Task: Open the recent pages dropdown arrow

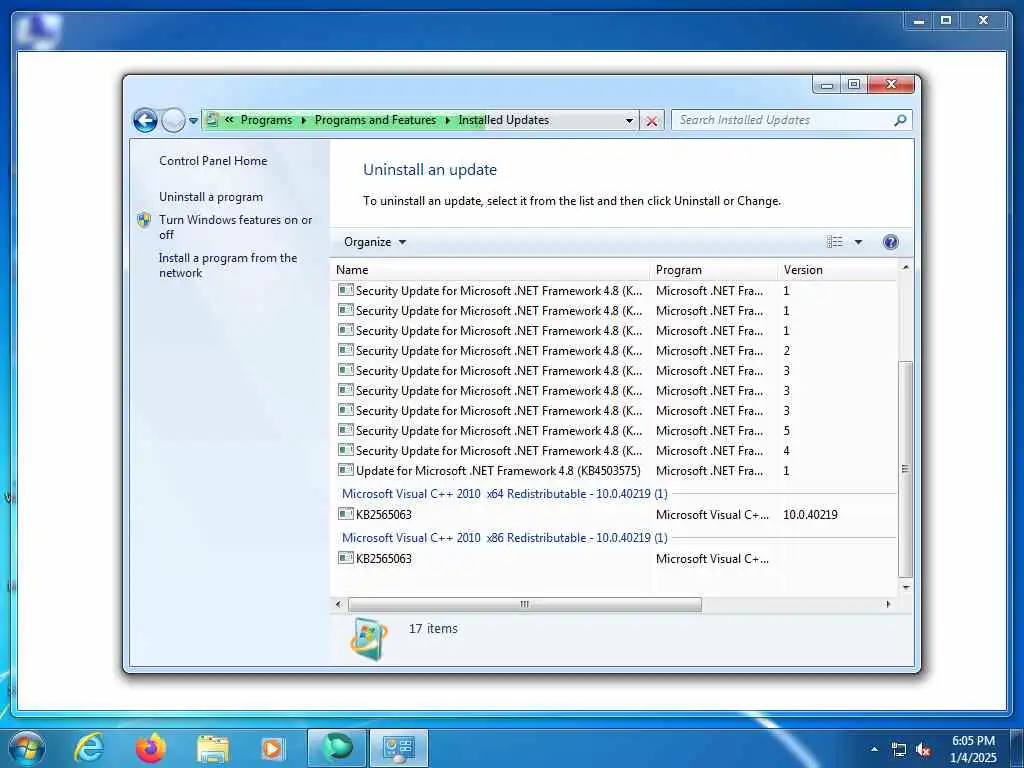Action: [x=193, y=121]
